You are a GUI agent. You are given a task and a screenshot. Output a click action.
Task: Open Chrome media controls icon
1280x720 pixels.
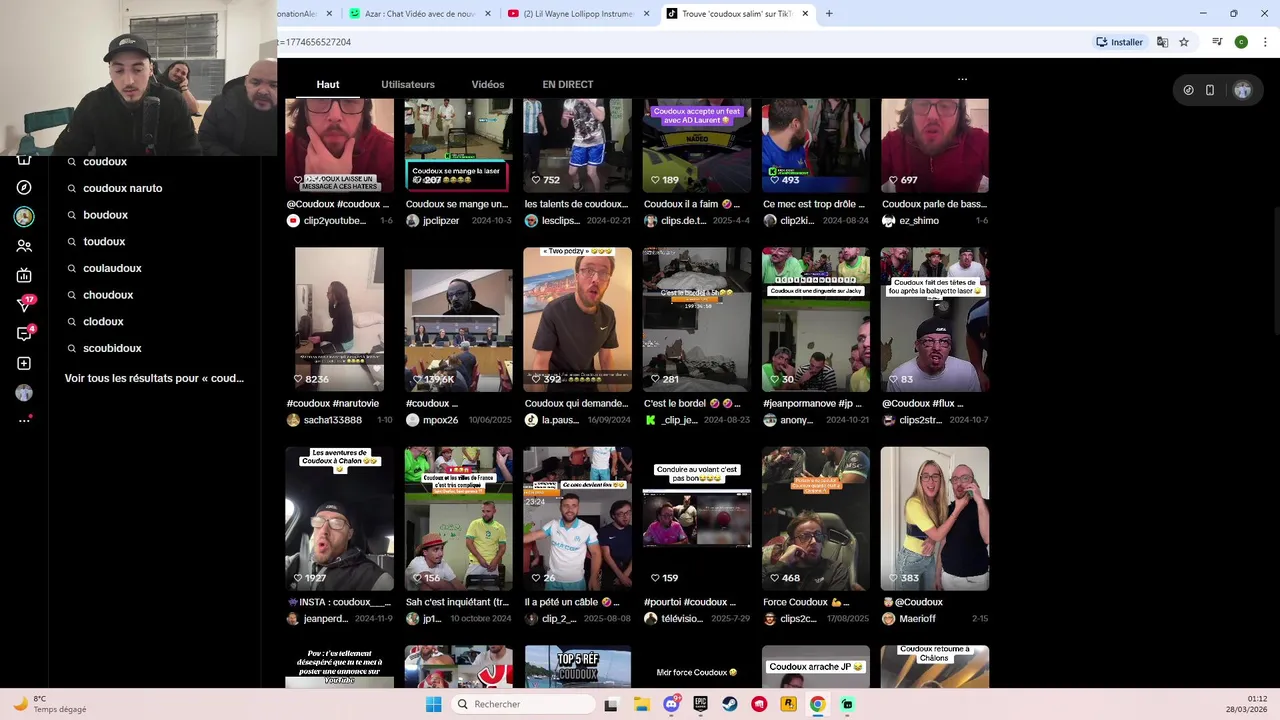(x=1217, y=42)
